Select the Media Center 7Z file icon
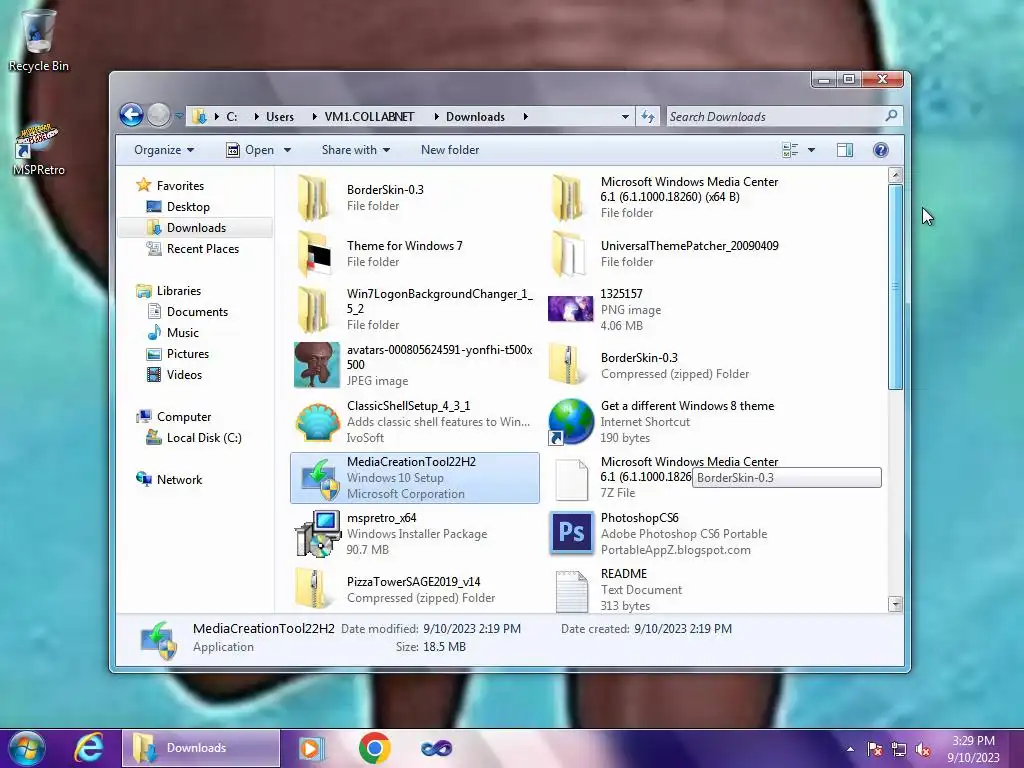 tap(571, 479)
